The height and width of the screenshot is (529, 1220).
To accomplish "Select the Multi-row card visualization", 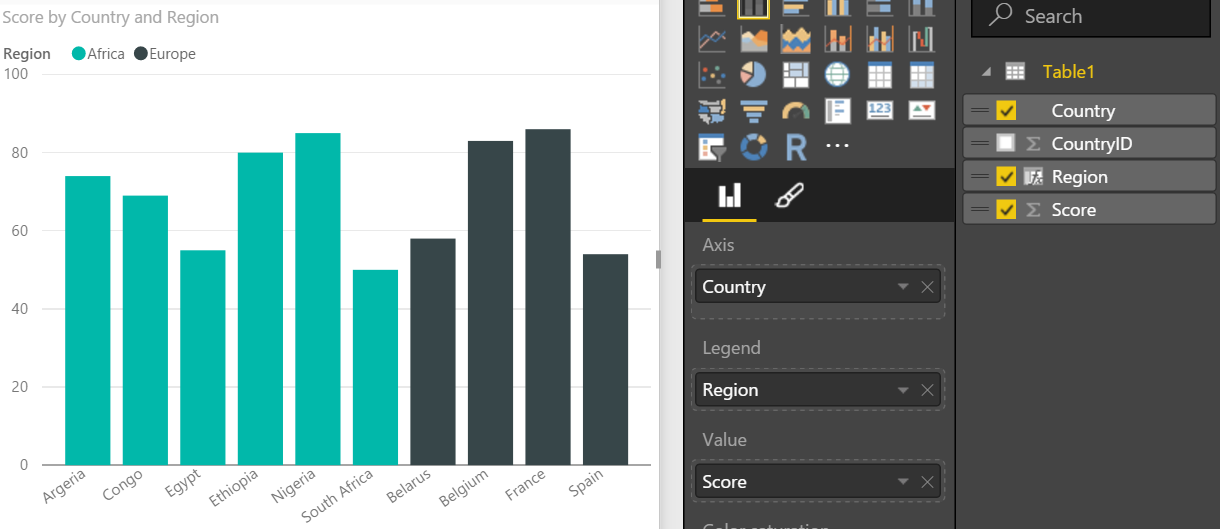I will [x=837, y=110].
